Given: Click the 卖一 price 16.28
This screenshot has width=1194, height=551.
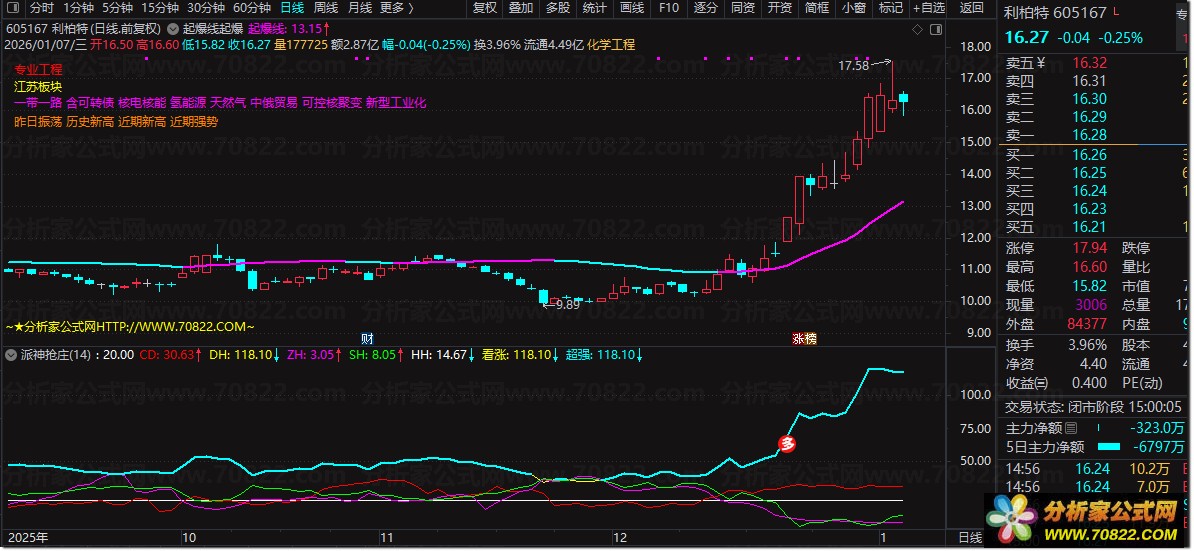Looking at the screenshot, I should 1088,135.
